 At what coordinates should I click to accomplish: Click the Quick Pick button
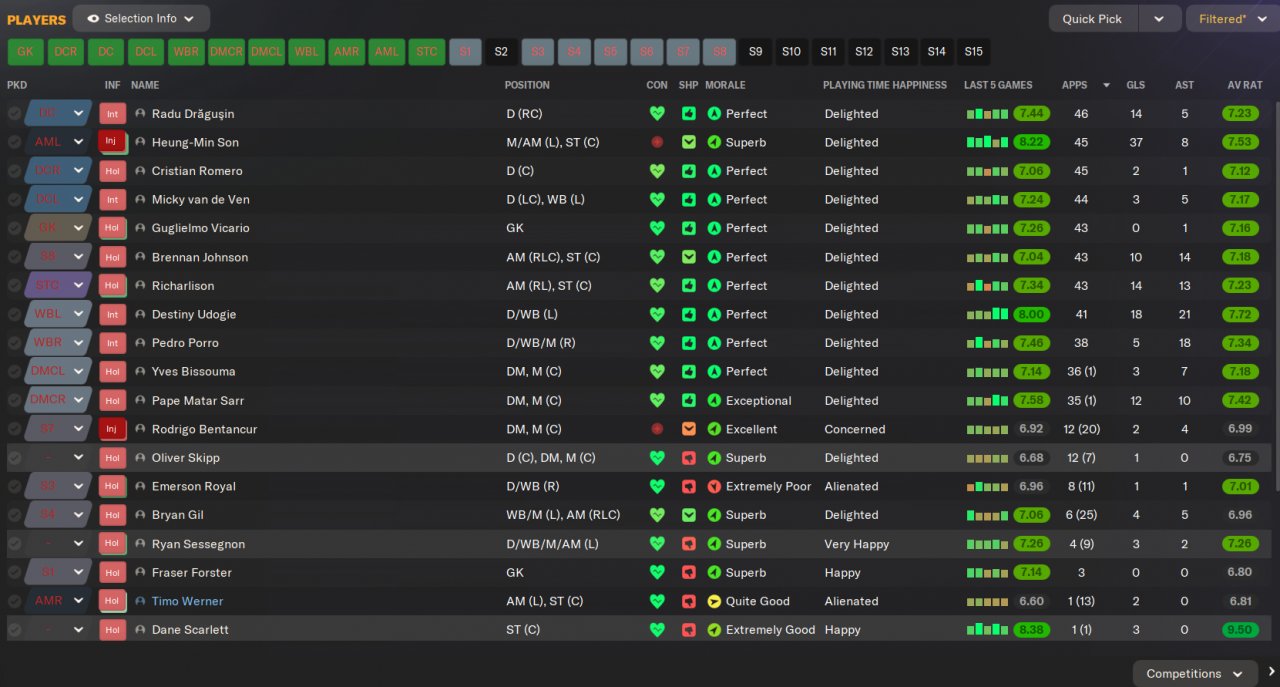pos(1092,19)
